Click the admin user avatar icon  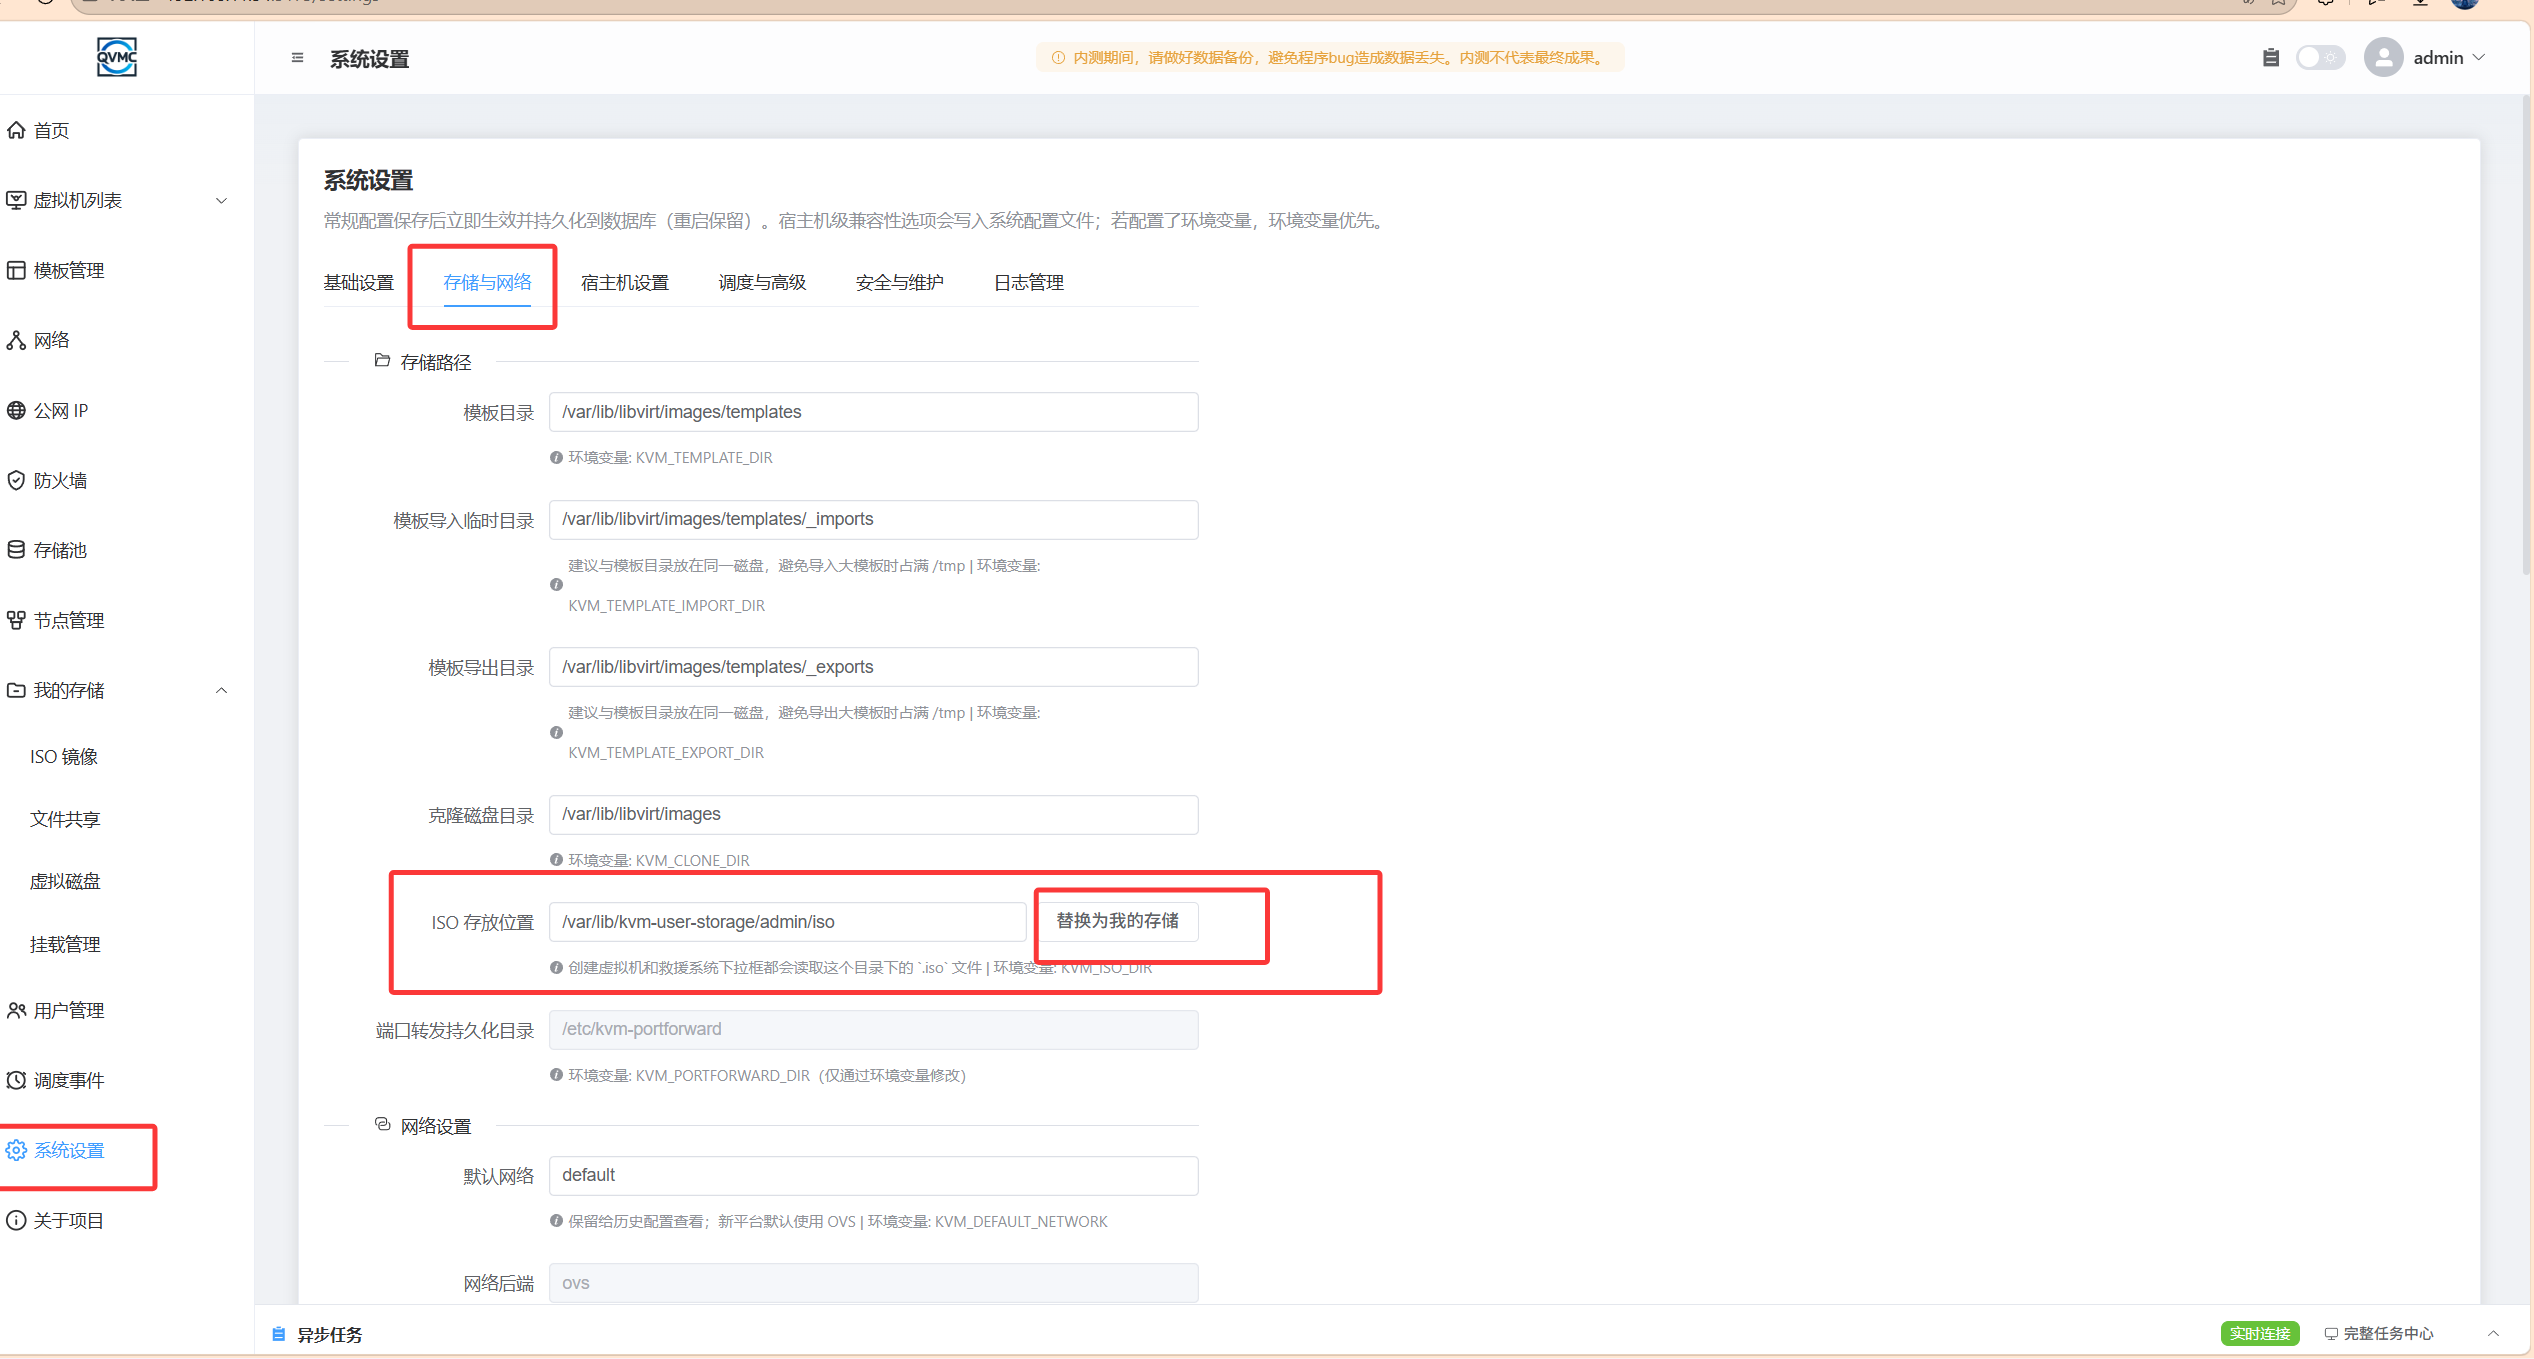click(x=2384, y=58)
